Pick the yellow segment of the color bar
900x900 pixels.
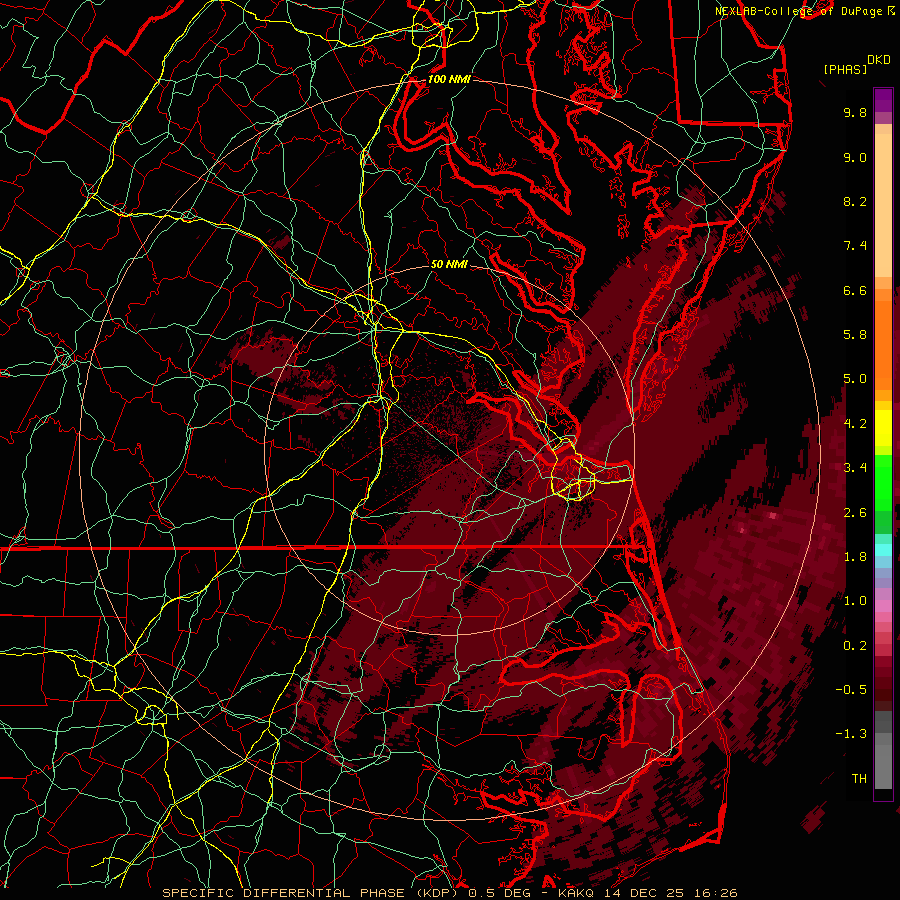click(x=883, y=428)
